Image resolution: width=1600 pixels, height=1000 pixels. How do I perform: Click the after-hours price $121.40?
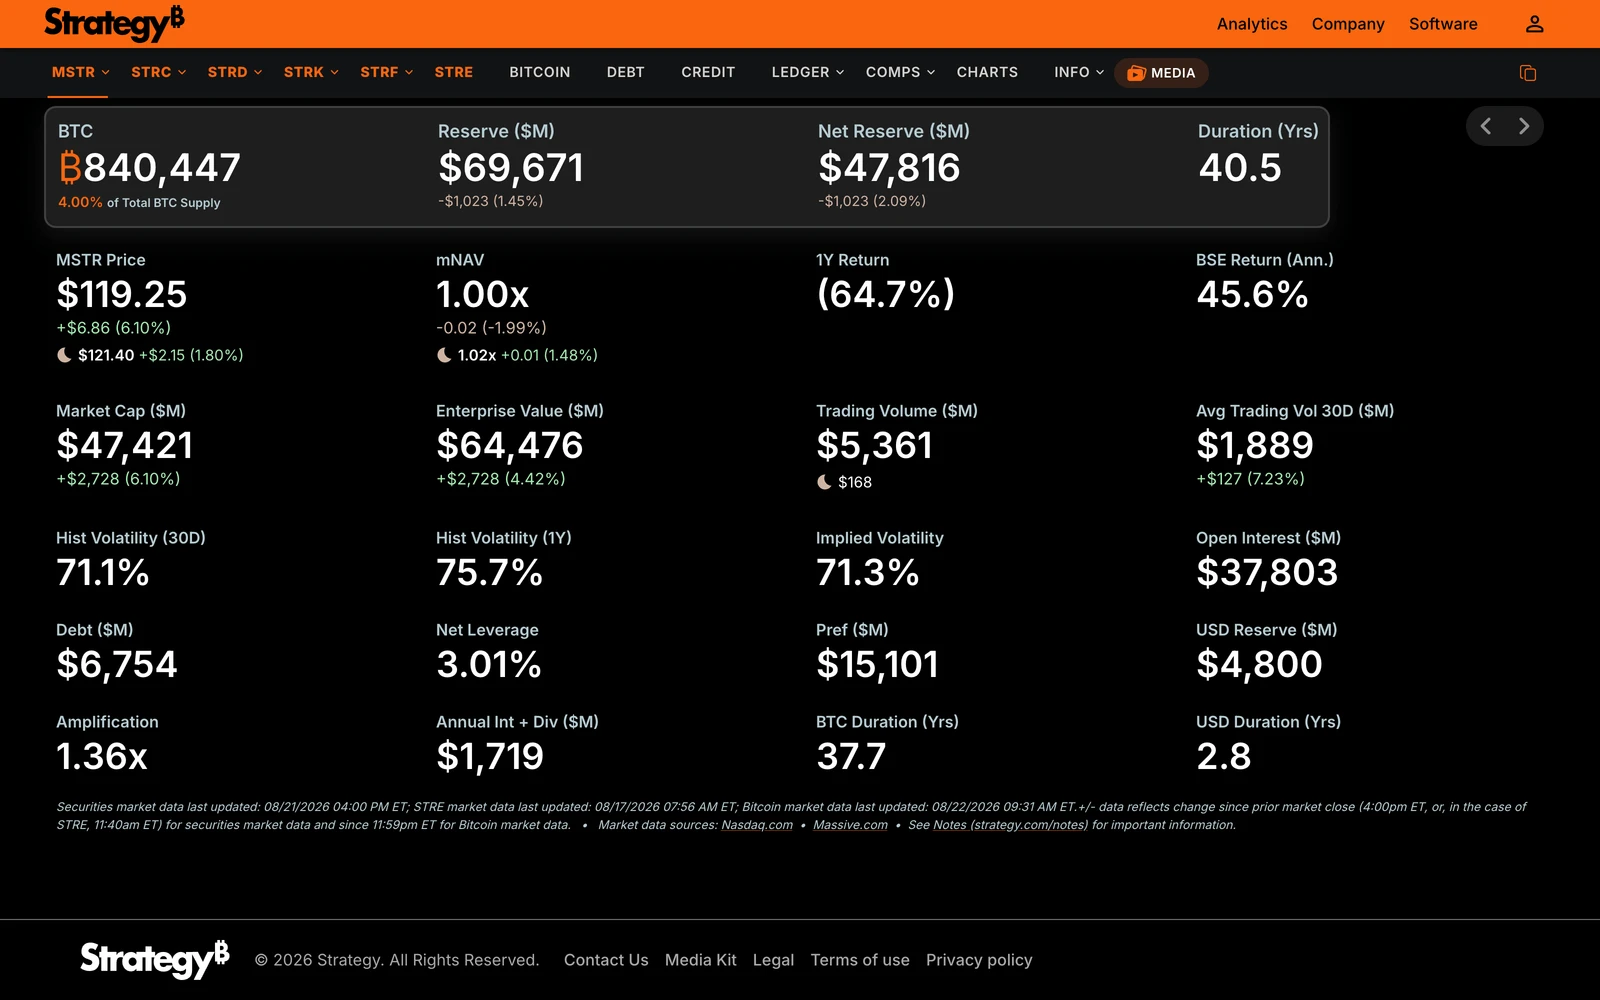tap(106, 355)
